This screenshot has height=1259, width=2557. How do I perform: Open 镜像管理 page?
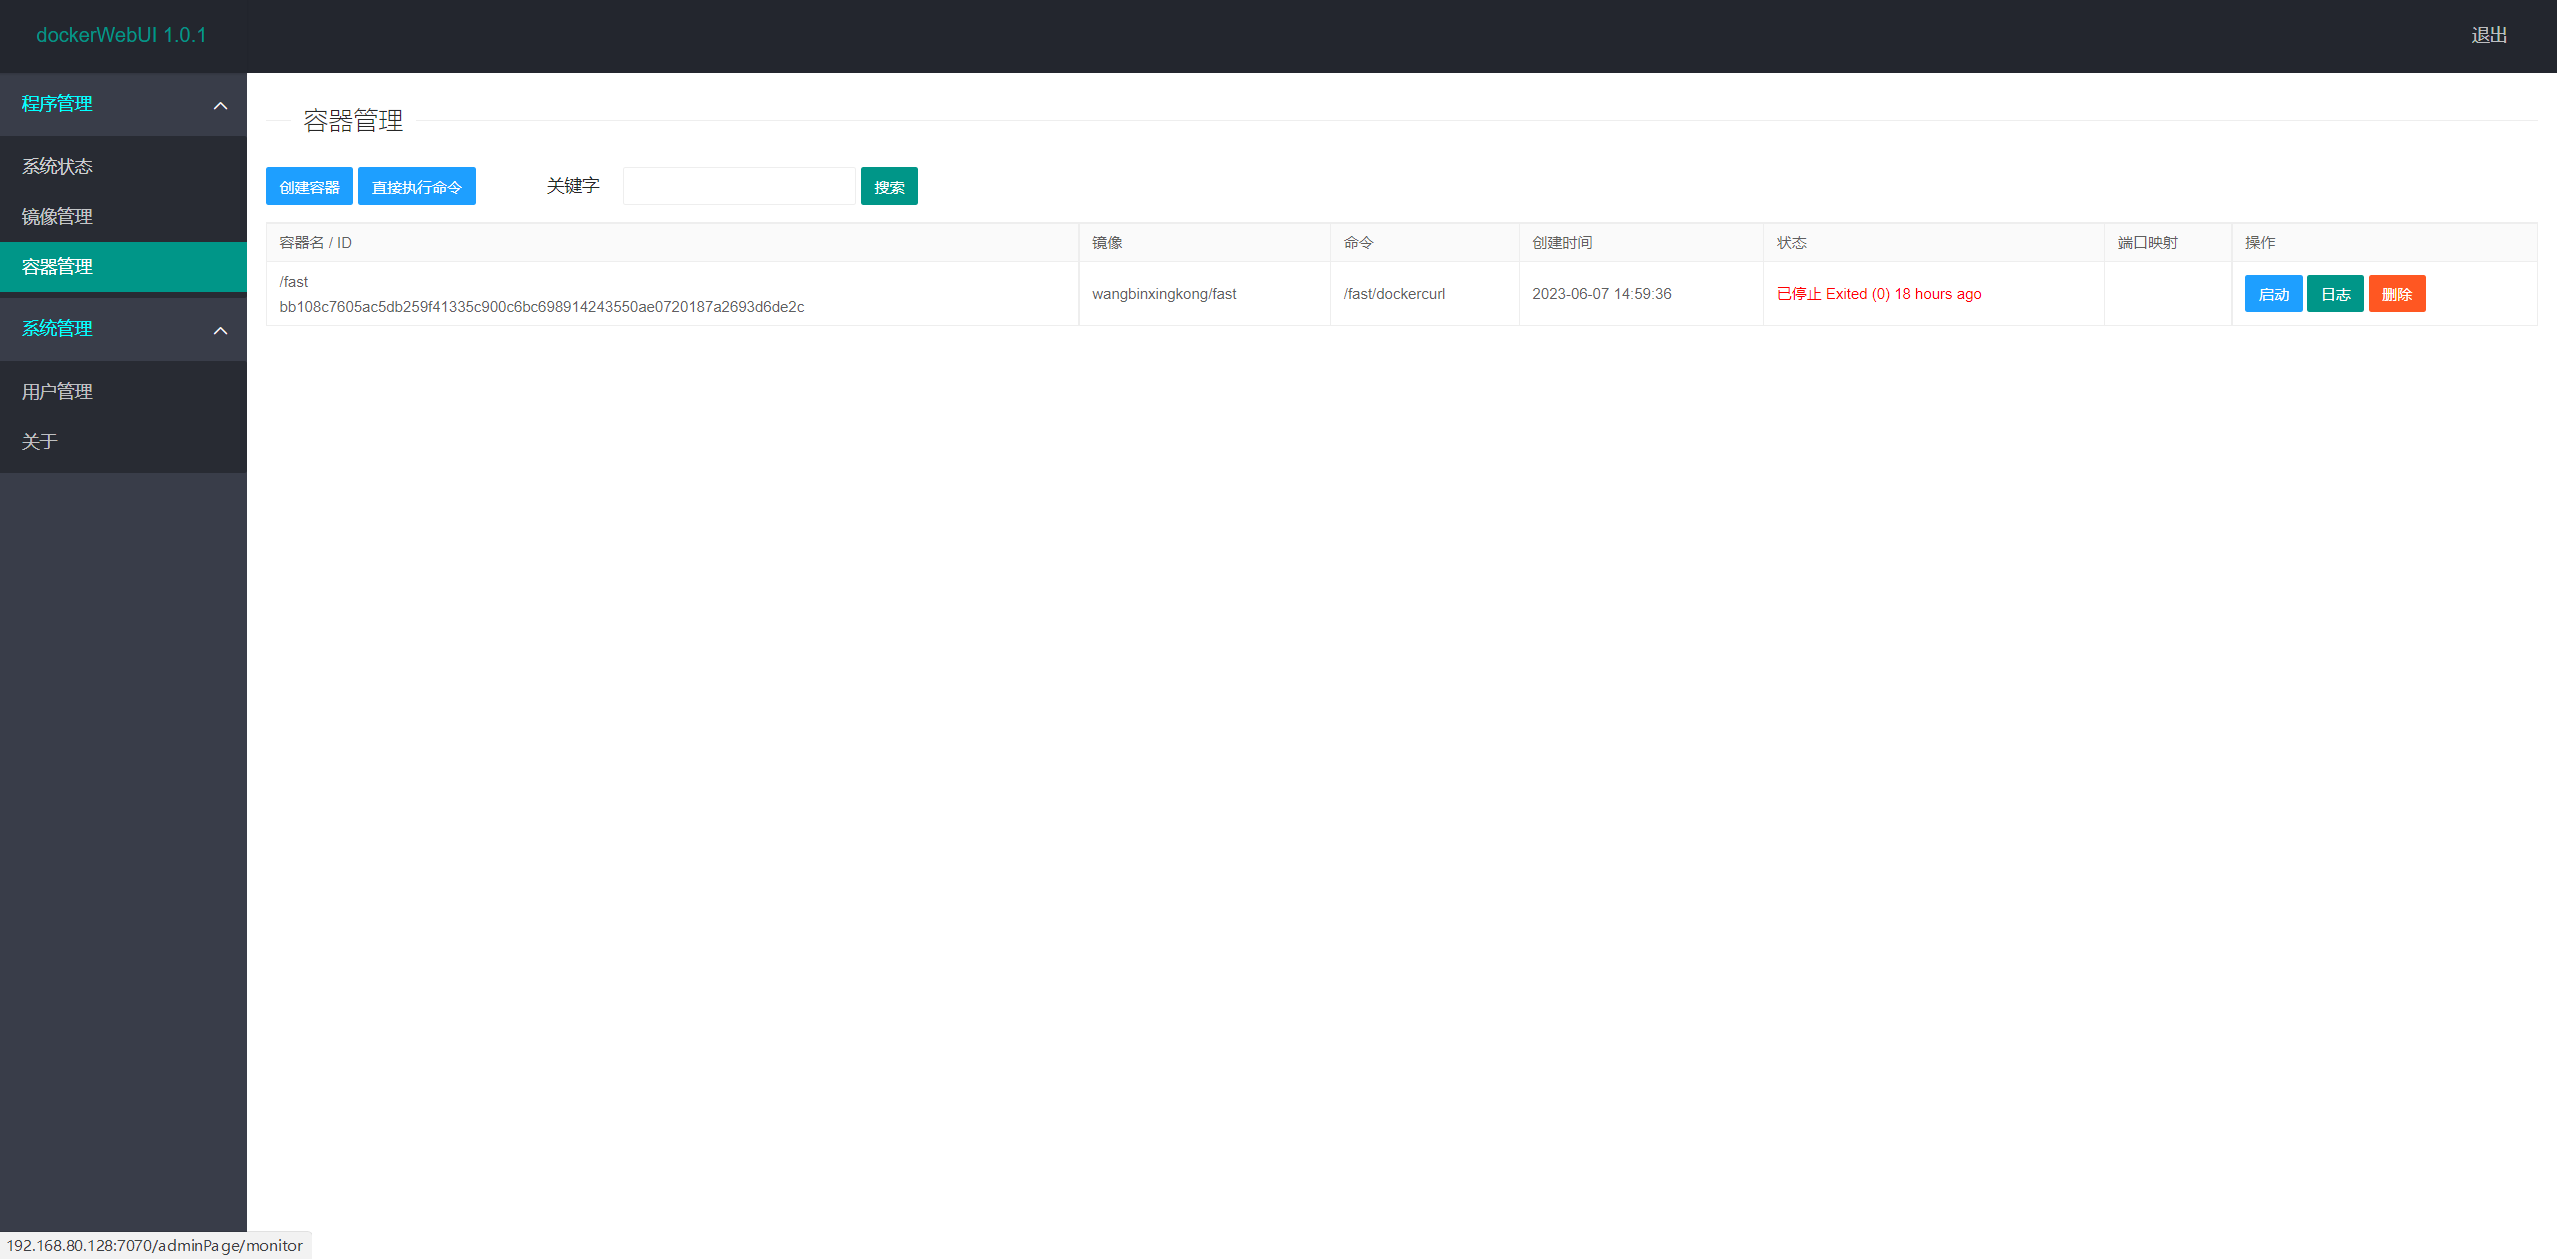point(57,216)
